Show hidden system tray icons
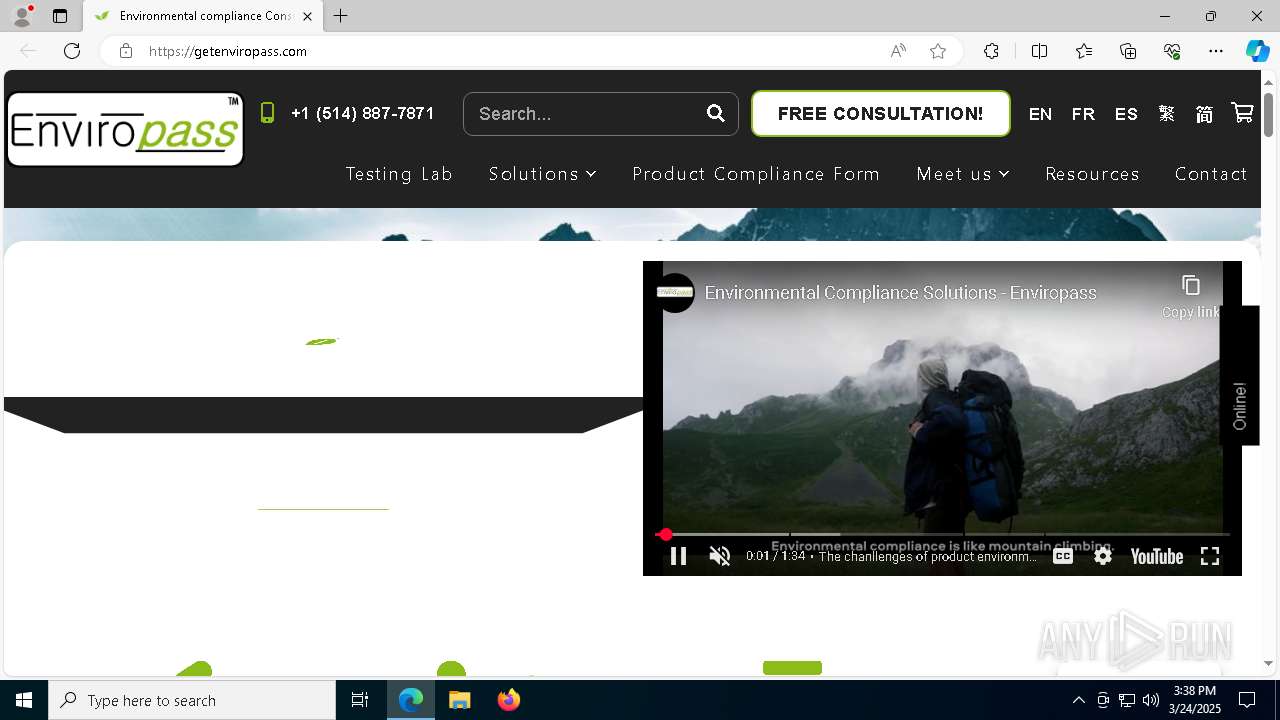 [1078, 700]
